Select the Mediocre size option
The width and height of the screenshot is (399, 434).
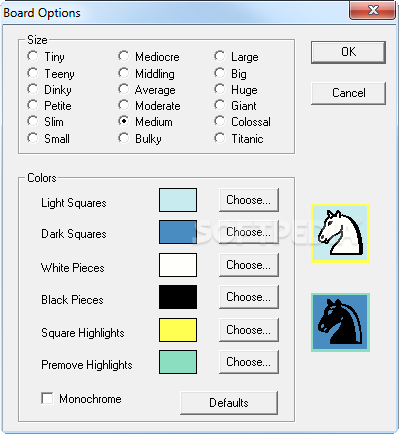tap(123, 56)
